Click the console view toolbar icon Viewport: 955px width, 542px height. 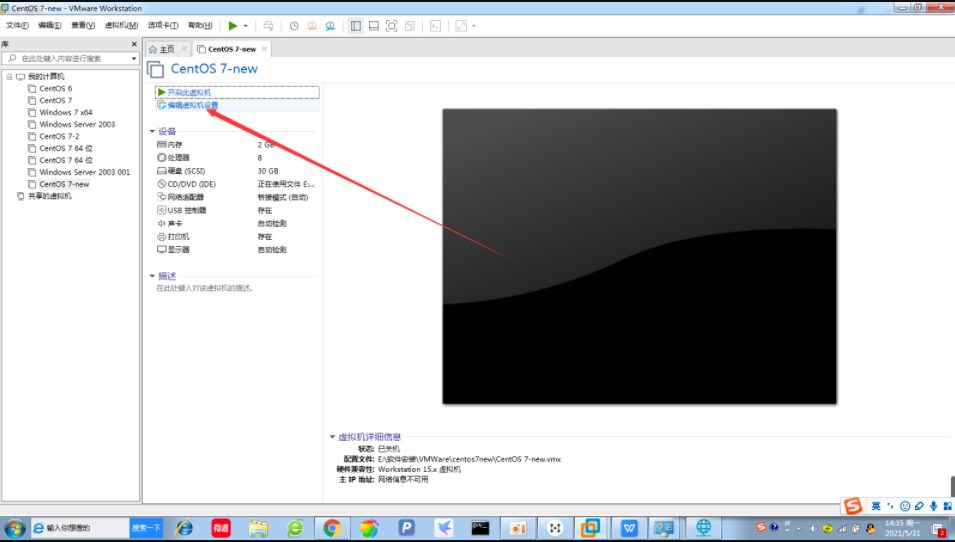point(435,26)
